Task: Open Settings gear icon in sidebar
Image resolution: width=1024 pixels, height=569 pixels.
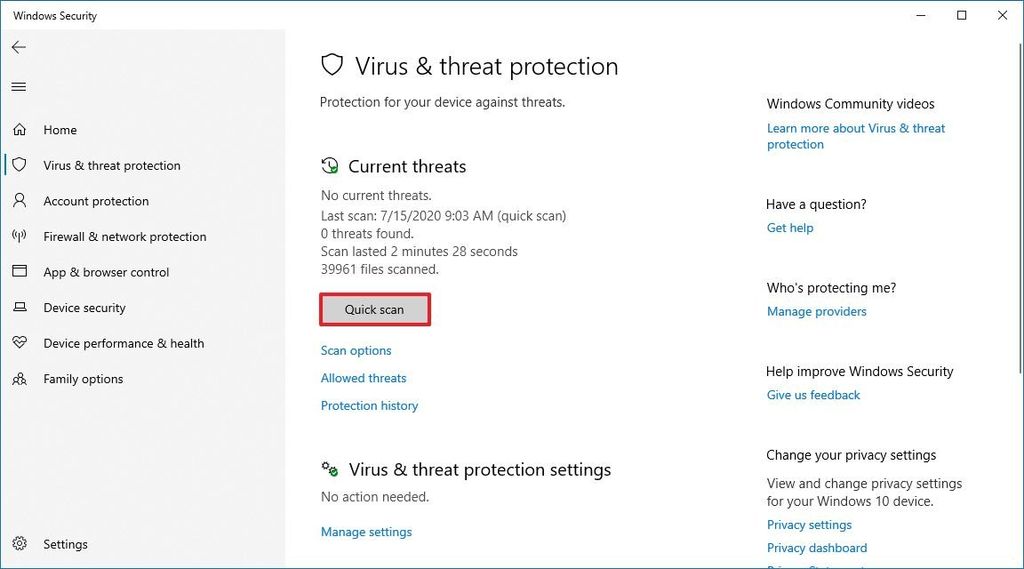Action: pos(20,544)
